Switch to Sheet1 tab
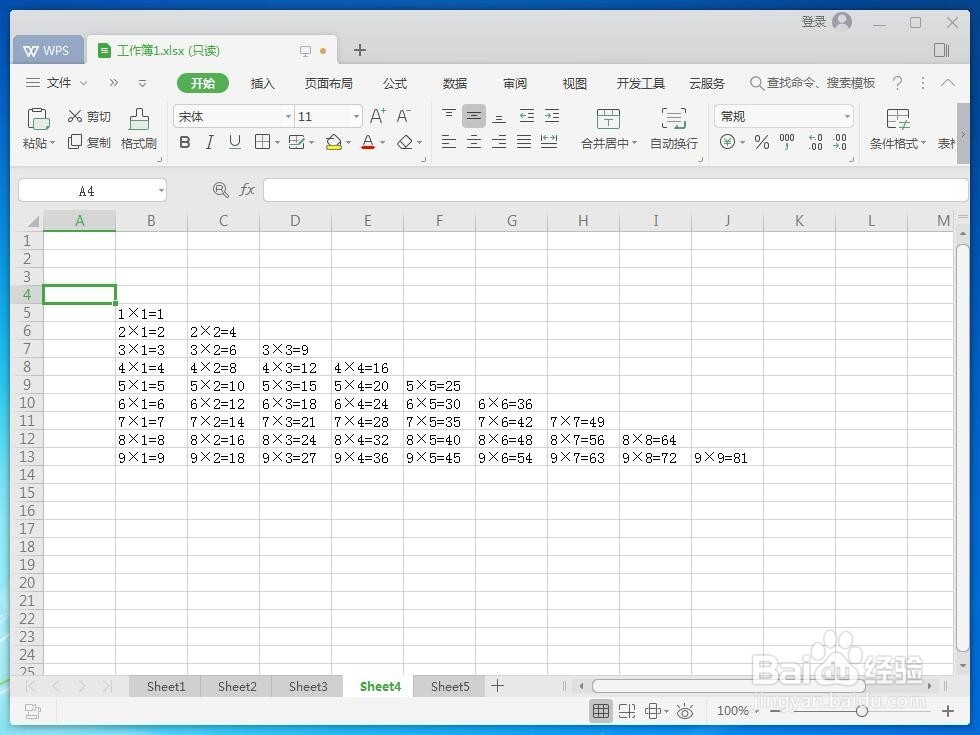 coord(166,686)
